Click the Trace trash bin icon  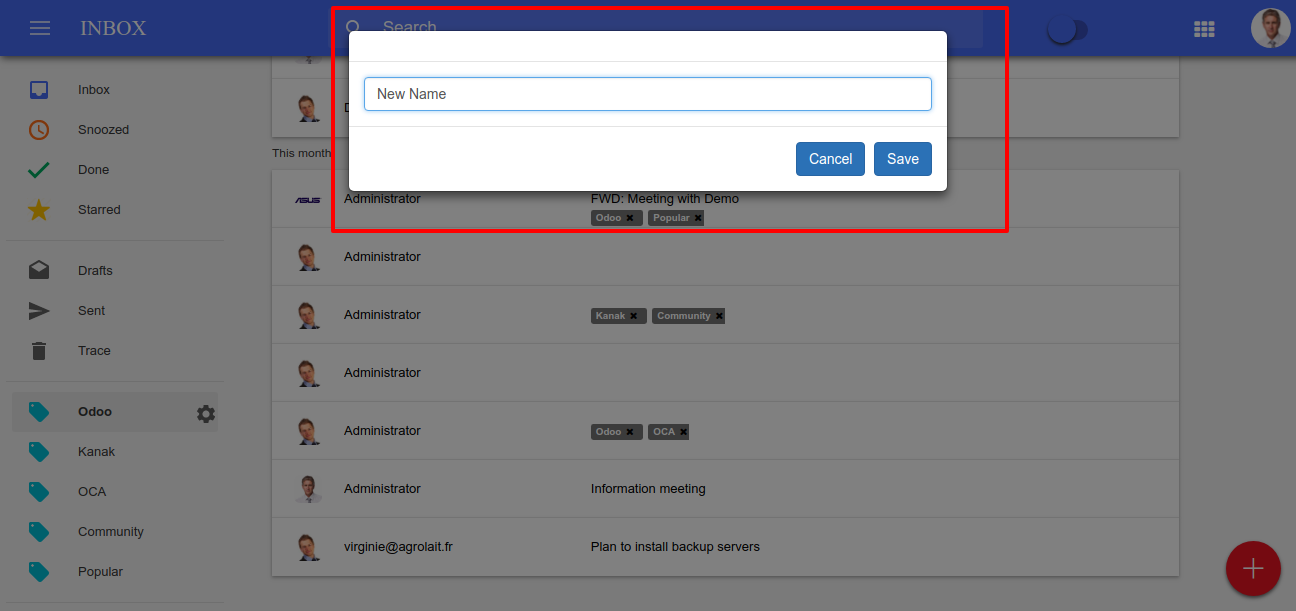tap(39, 351)
